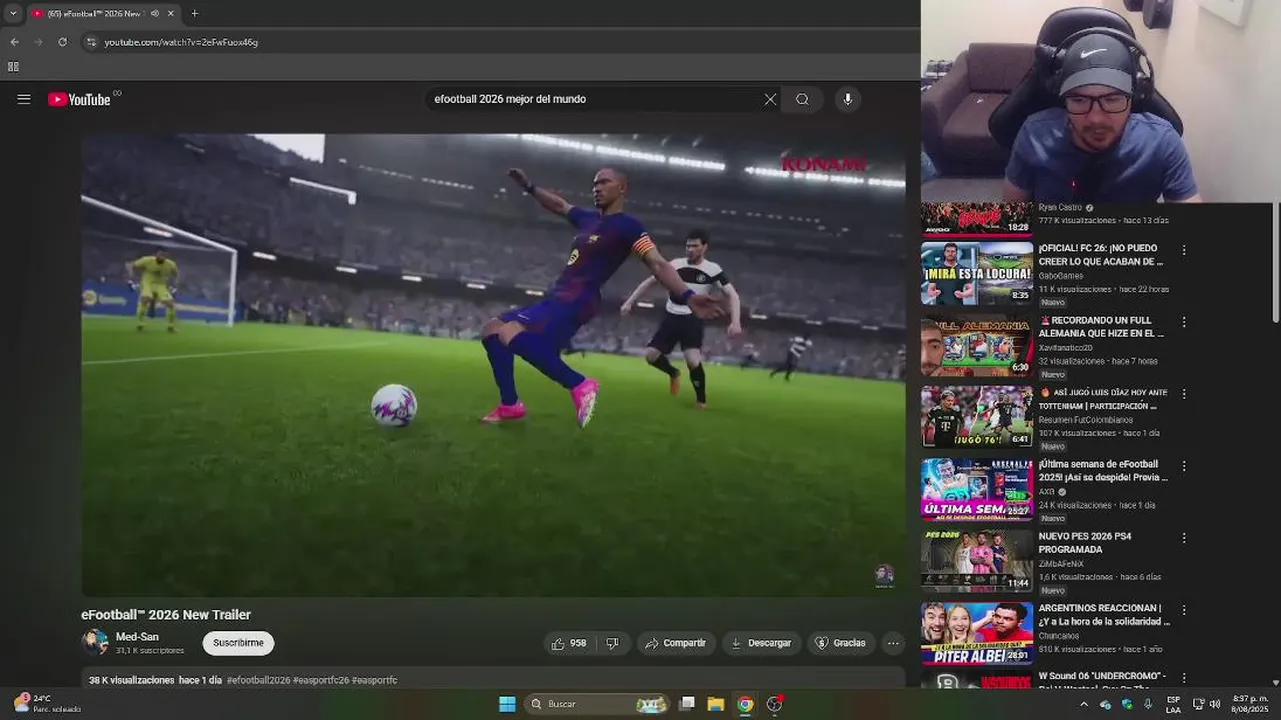Click the Descargar download button
This screenshot has height=720, width=1281.
[x=762, y=643]
